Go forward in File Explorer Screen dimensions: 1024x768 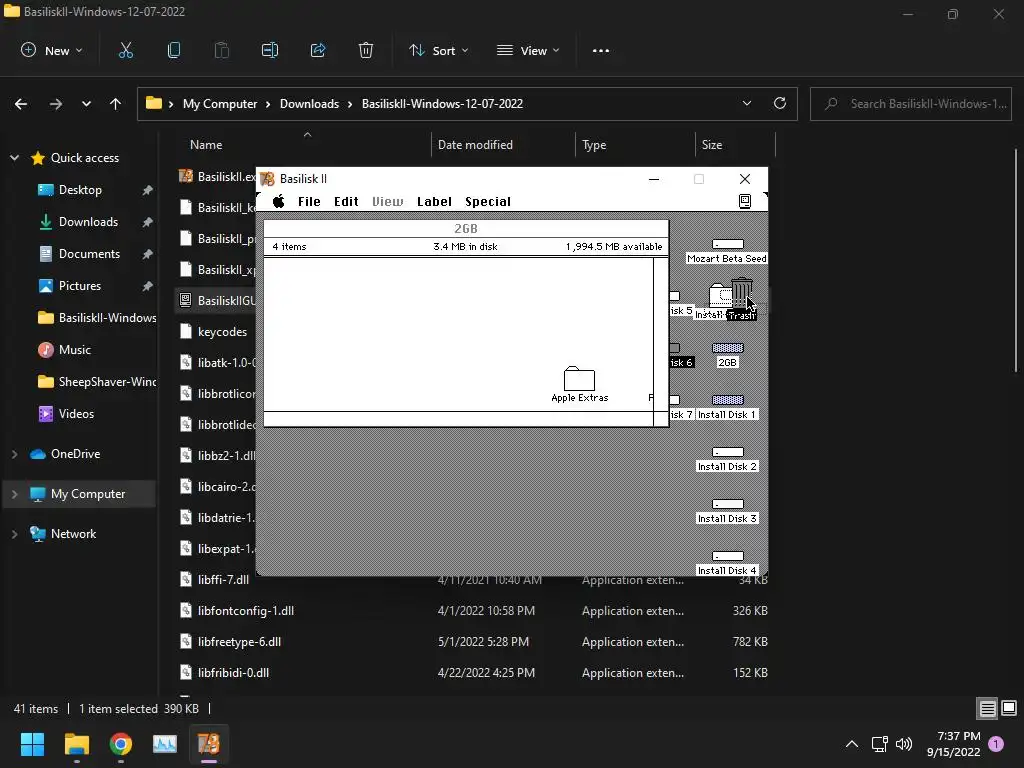click(56, 104)
